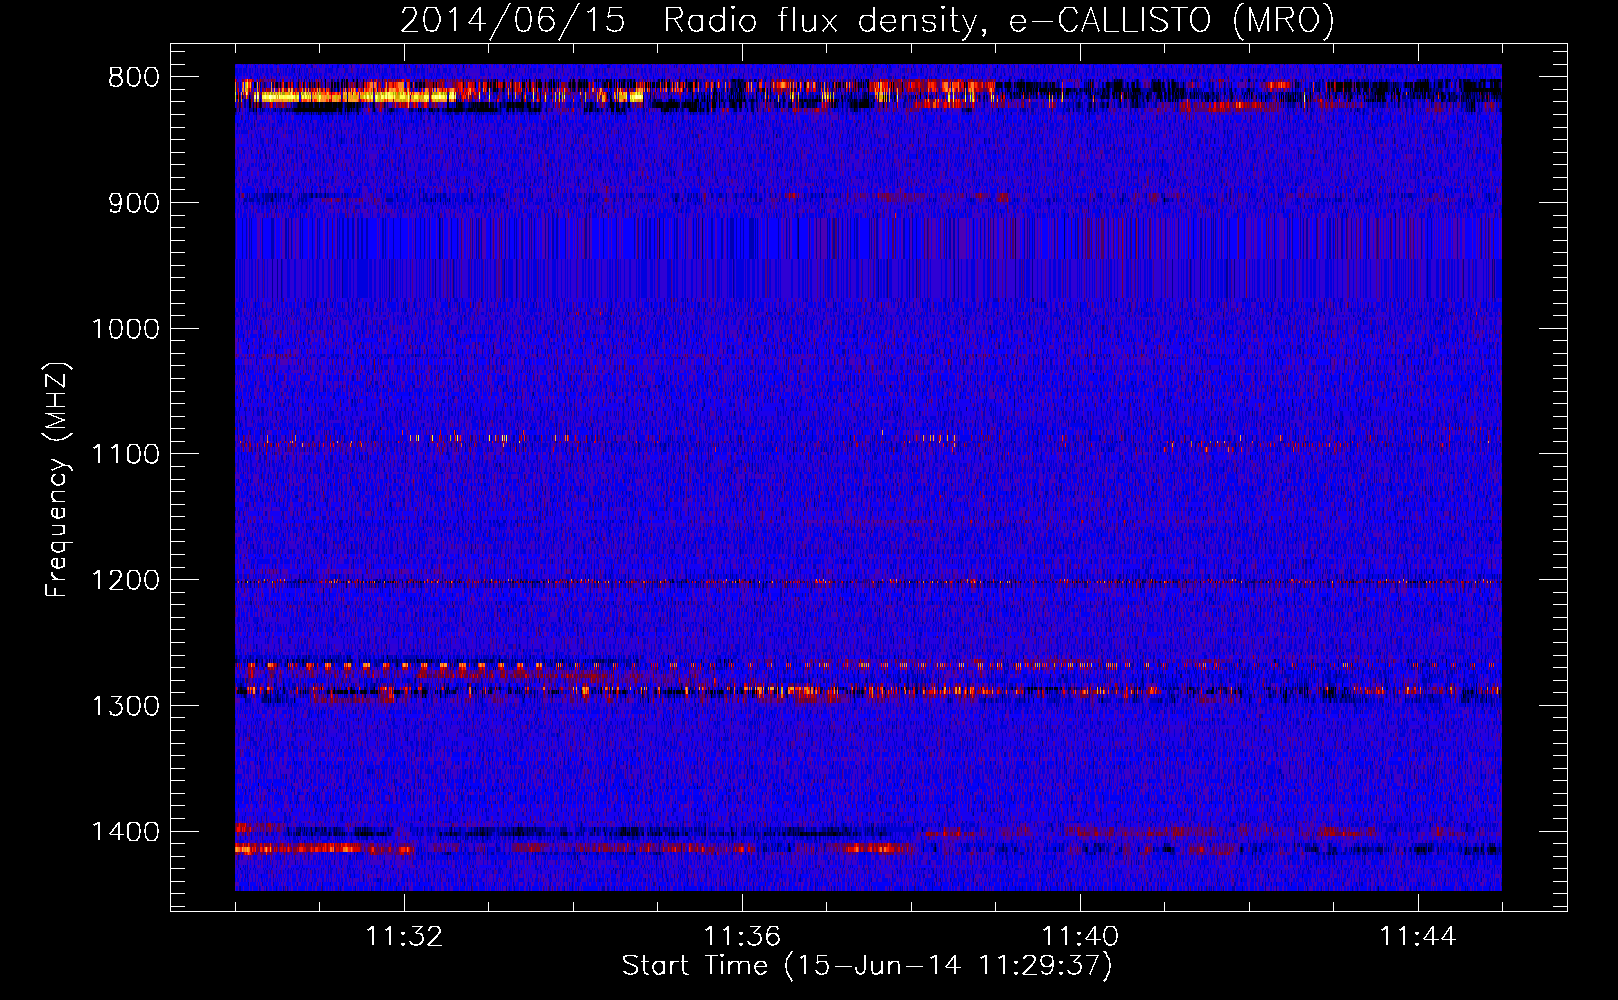Click the red emission band near 1415 MHz

pyautogui.click(x=322, y=849)
